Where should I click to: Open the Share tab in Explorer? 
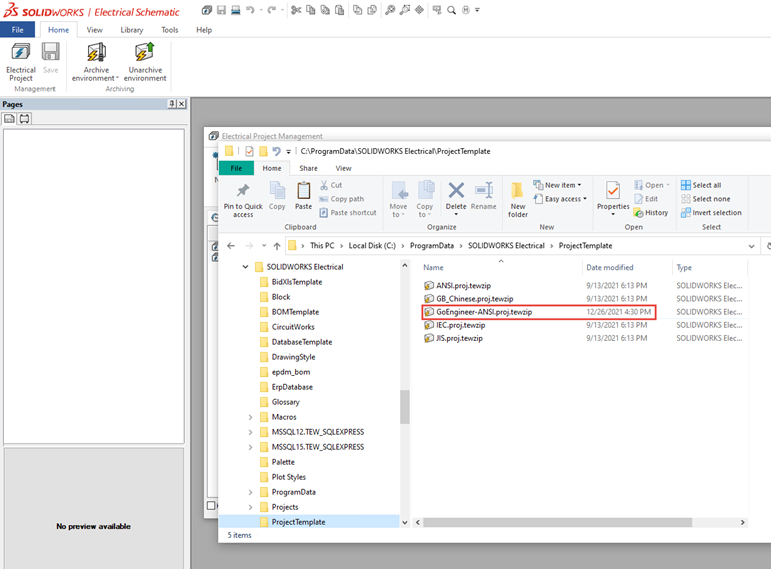tap(308, 168)
